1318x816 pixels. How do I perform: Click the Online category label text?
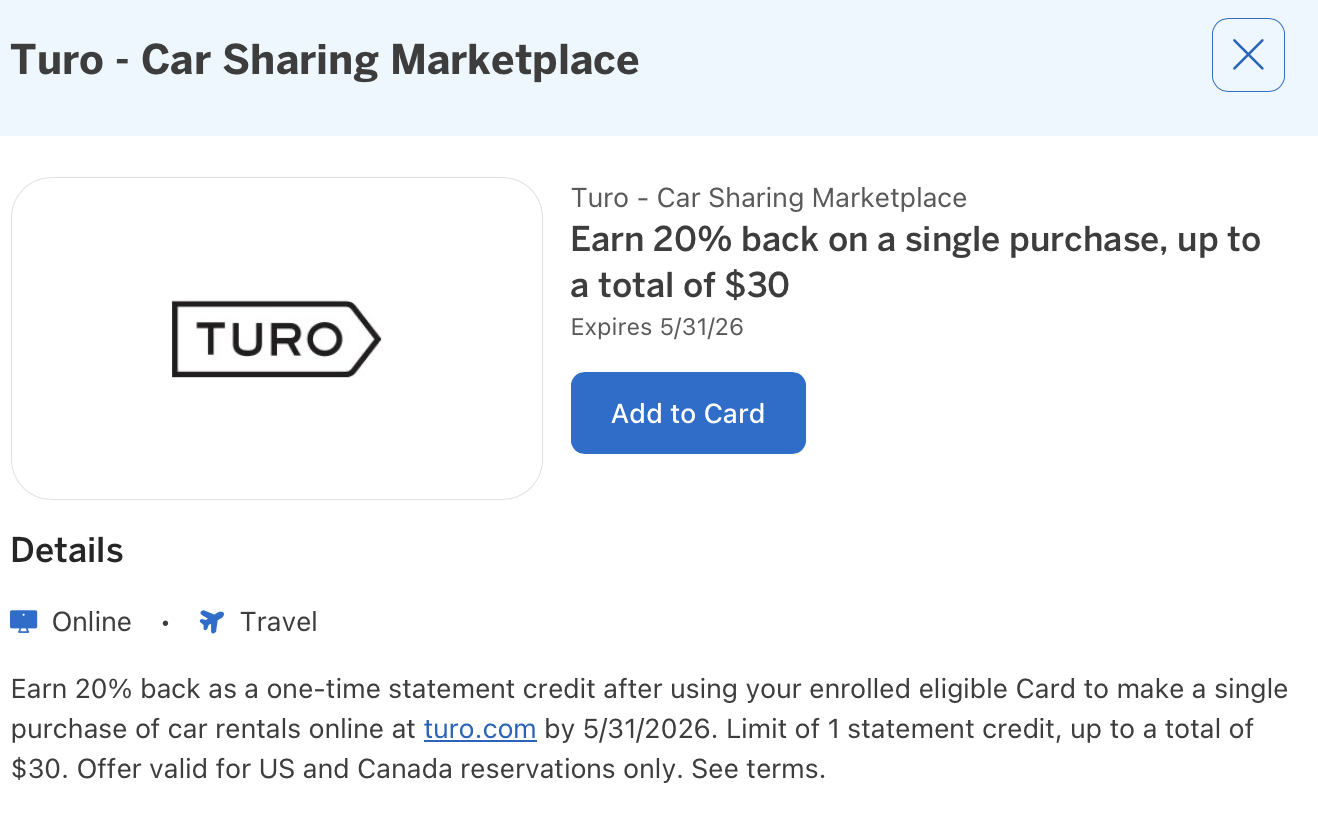90,621
